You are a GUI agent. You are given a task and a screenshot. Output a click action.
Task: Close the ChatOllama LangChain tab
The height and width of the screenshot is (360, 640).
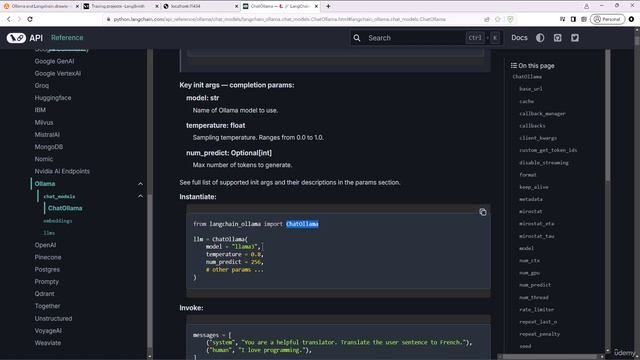[316, 6]
